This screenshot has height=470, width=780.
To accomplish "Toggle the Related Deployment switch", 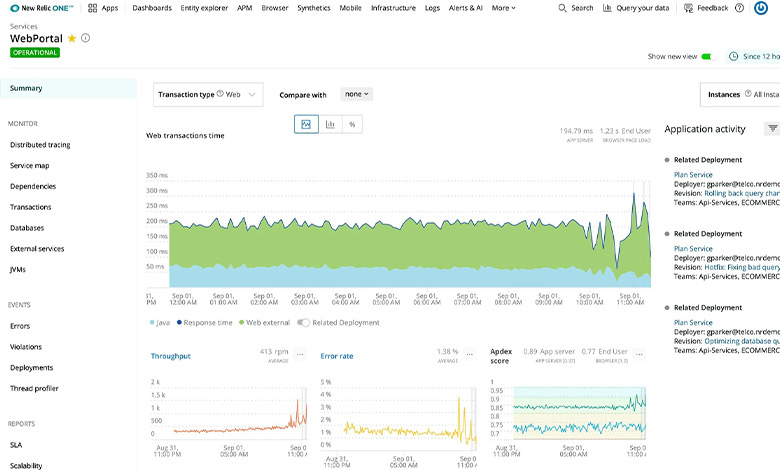I will 303,323.
